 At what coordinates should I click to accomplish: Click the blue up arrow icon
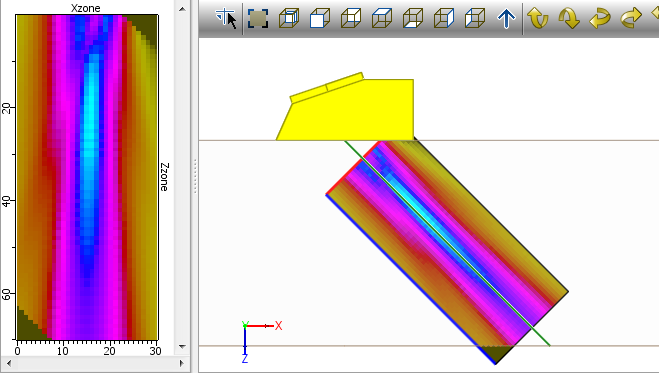point(506,18)
